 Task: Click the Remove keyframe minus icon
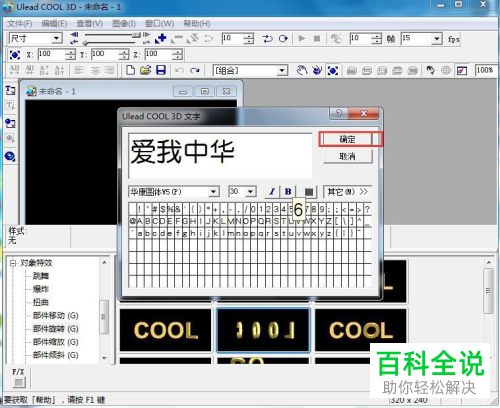[x=177, y=39]
